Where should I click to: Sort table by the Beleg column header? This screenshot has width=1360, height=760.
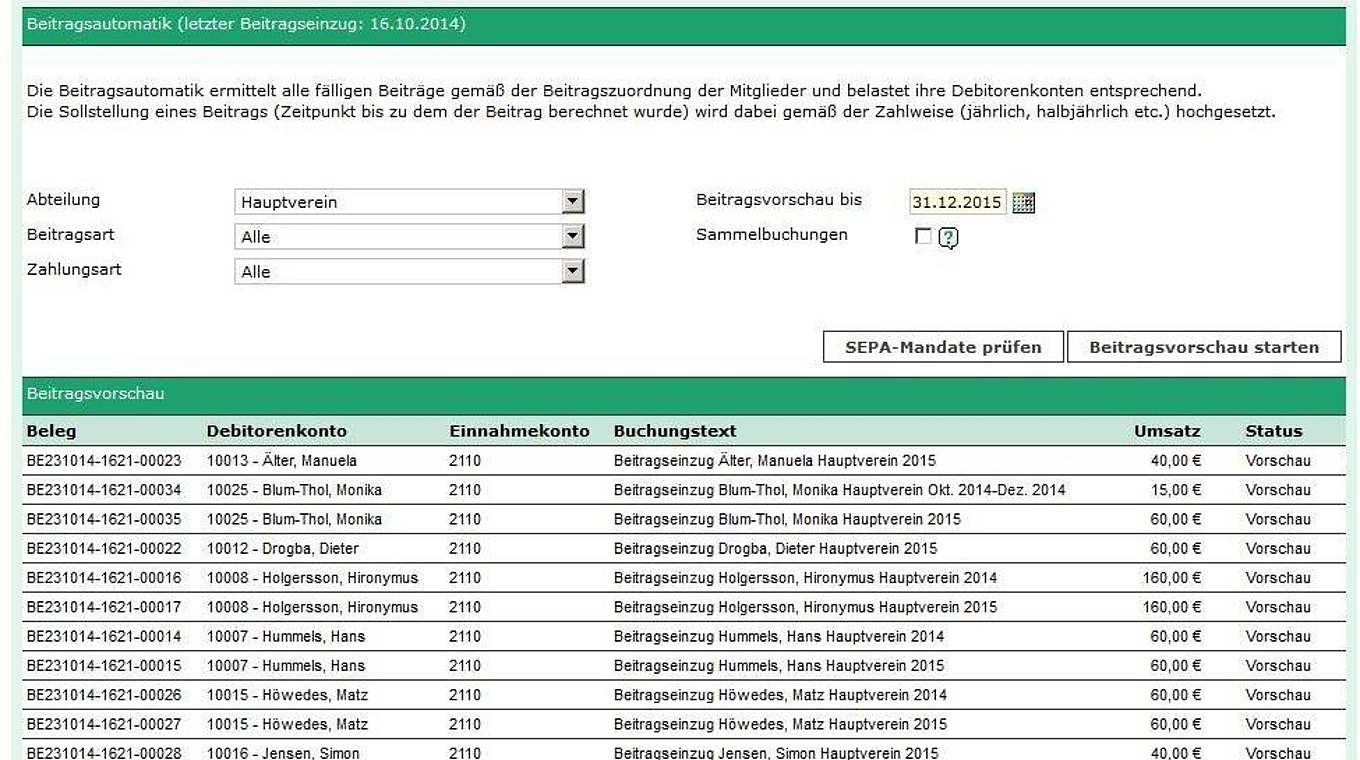51,431
